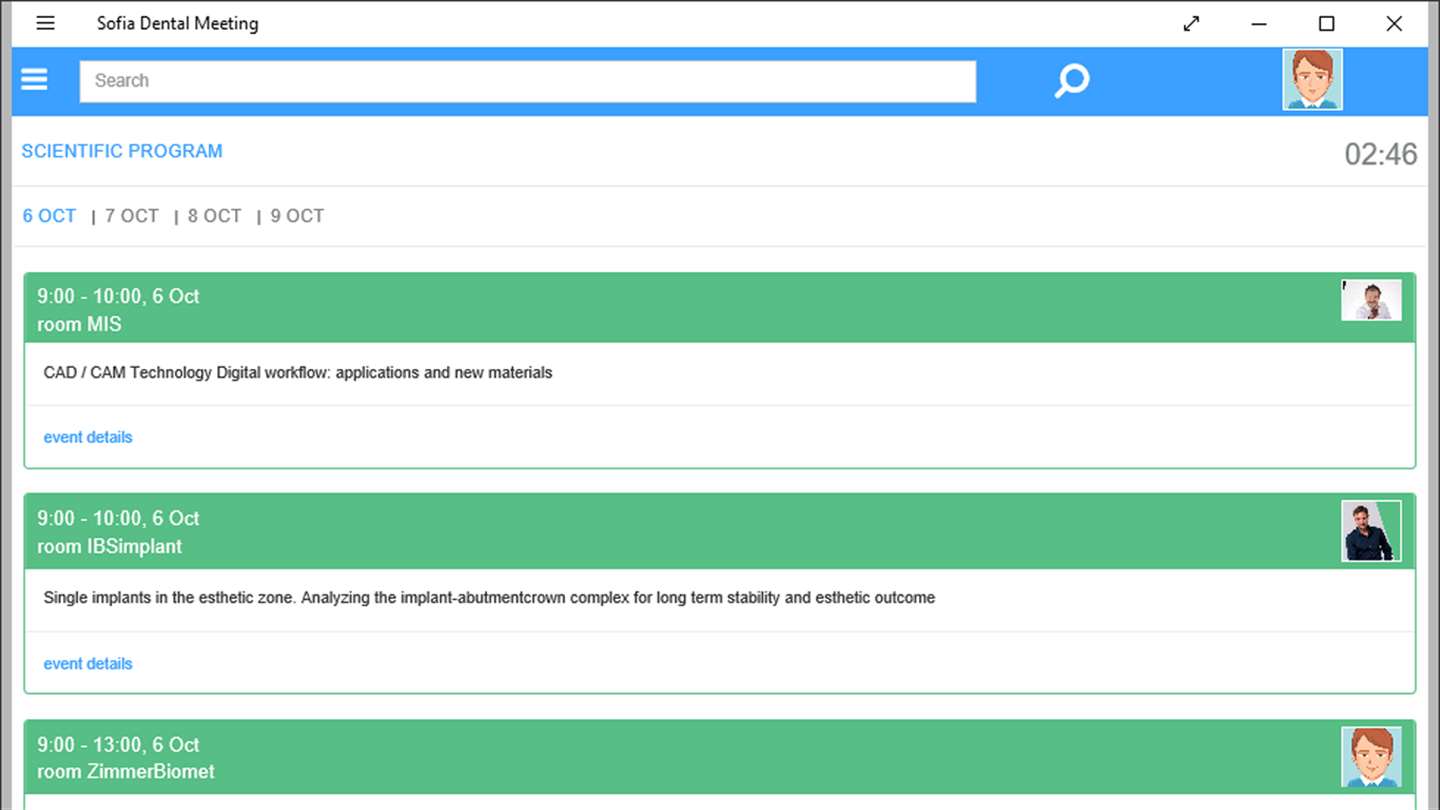Select the room MIS session header
The image size is (1440, 810).
[720, 308]
